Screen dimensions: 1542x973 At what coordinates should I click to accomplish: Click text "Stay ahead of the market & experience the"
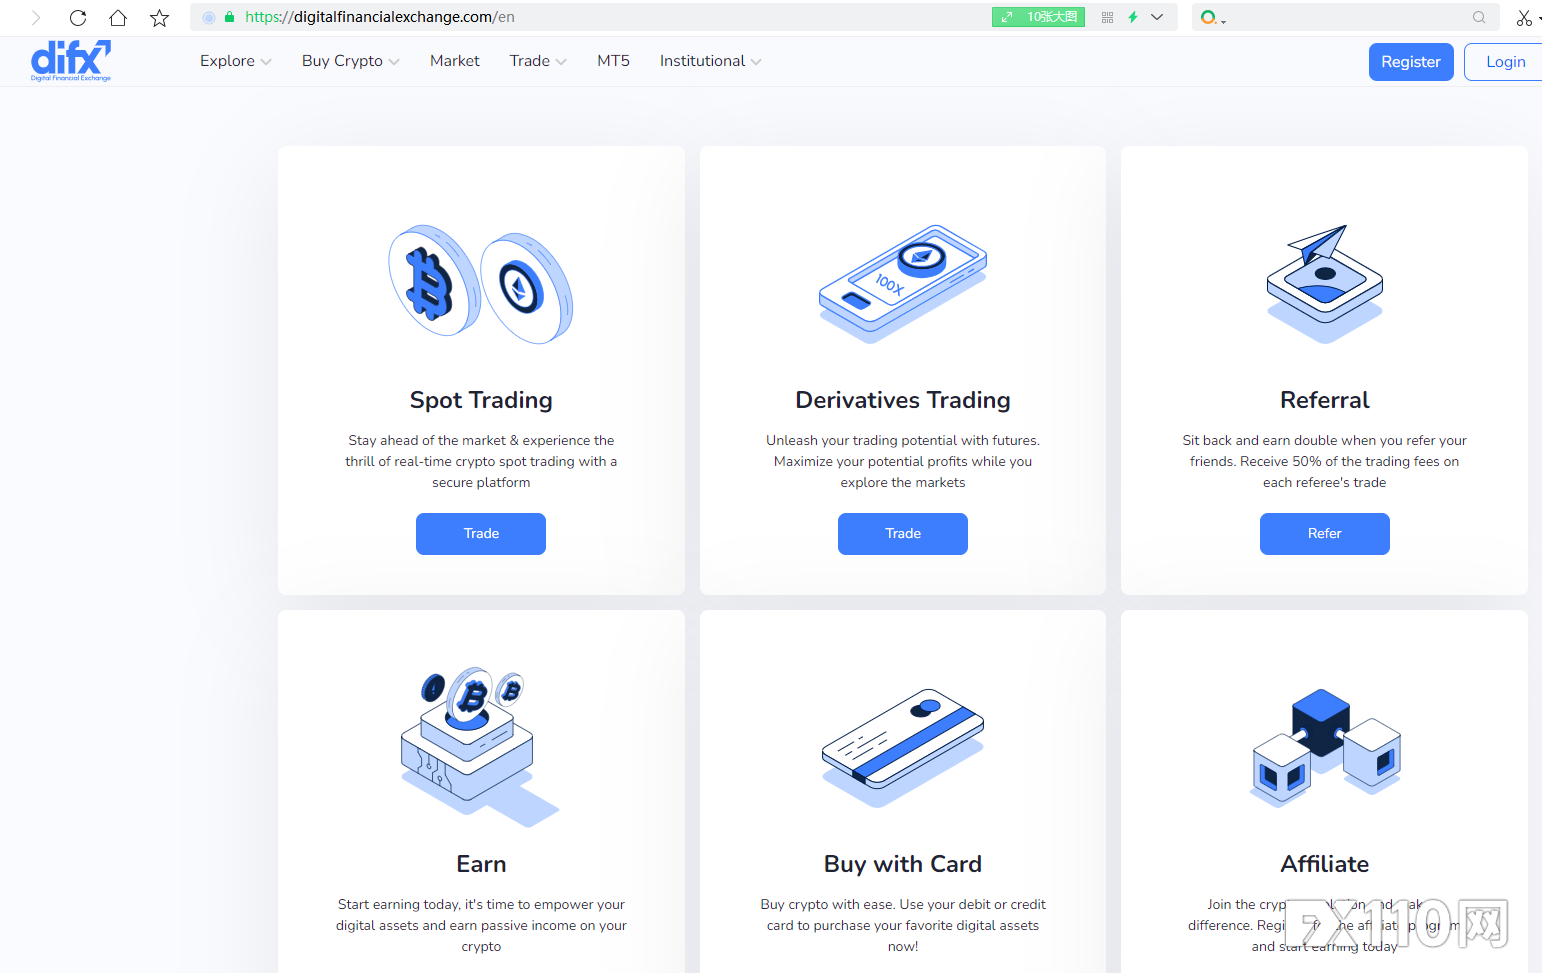tap(481, 441)
